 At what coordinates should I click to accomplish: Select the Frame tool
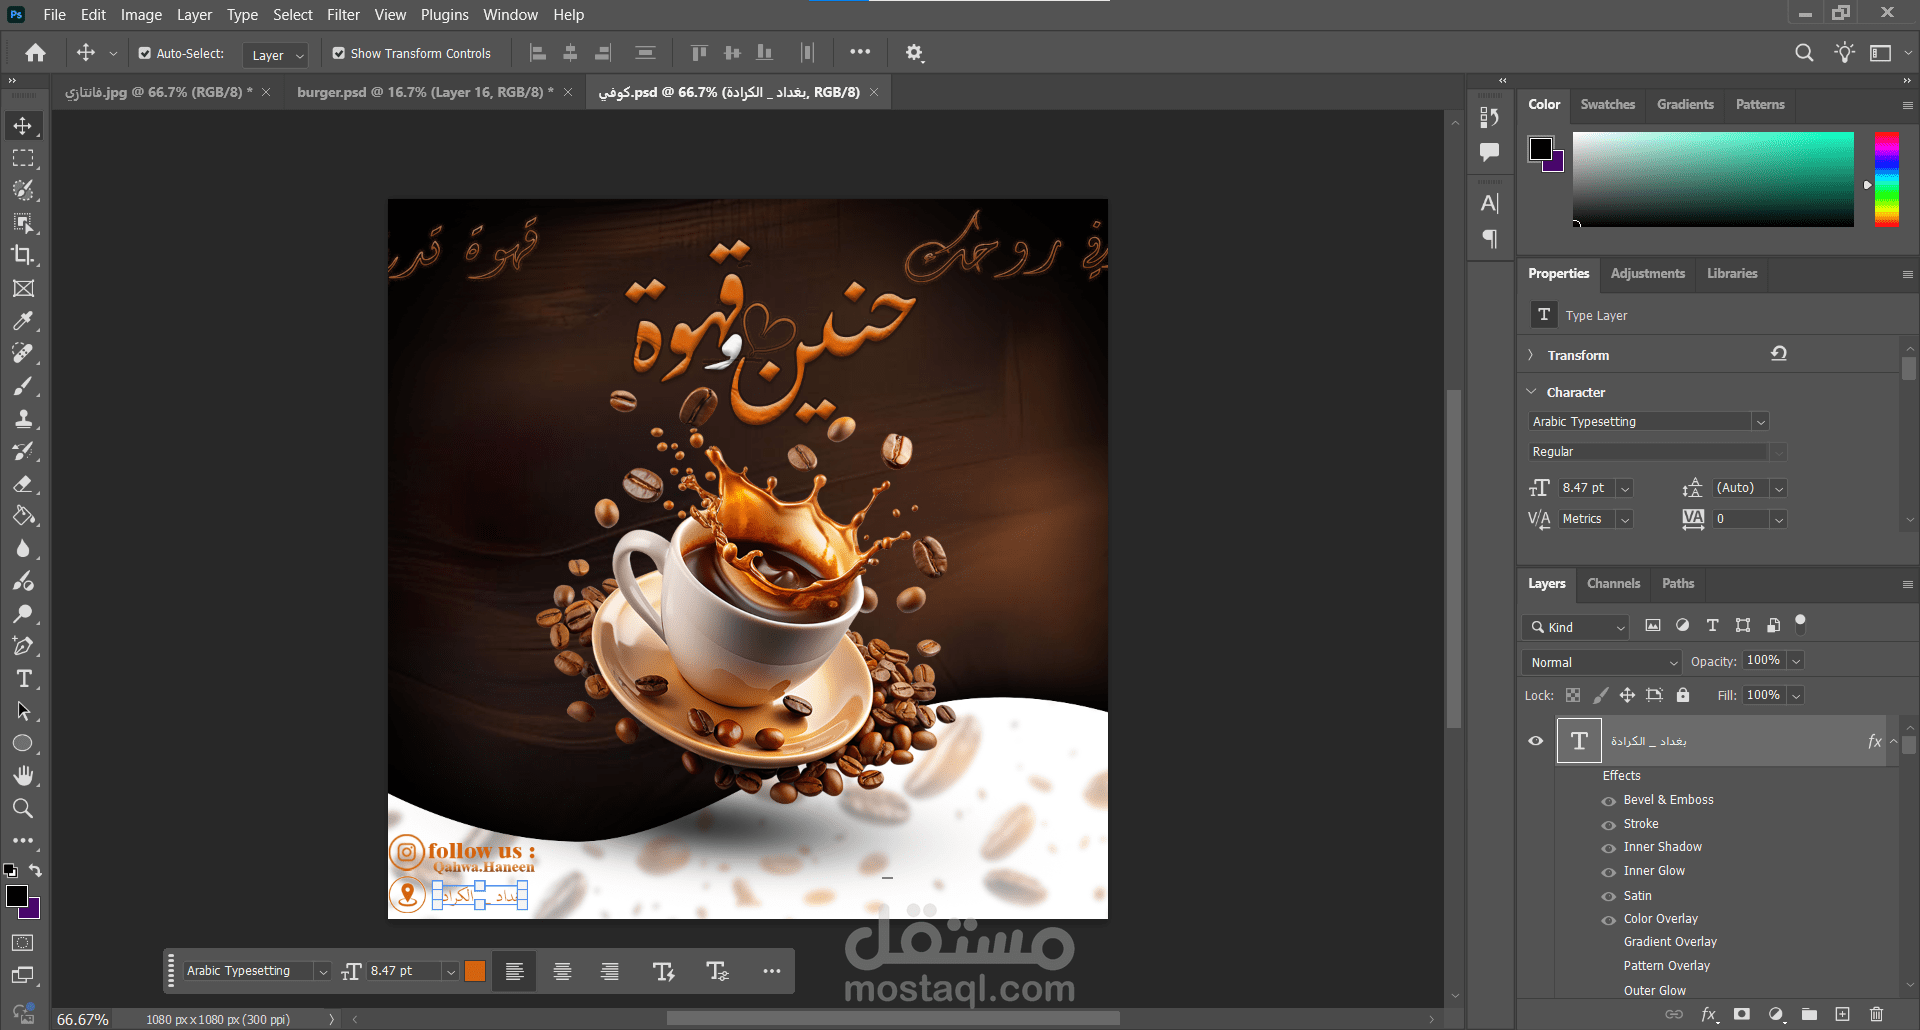point(23,288)
